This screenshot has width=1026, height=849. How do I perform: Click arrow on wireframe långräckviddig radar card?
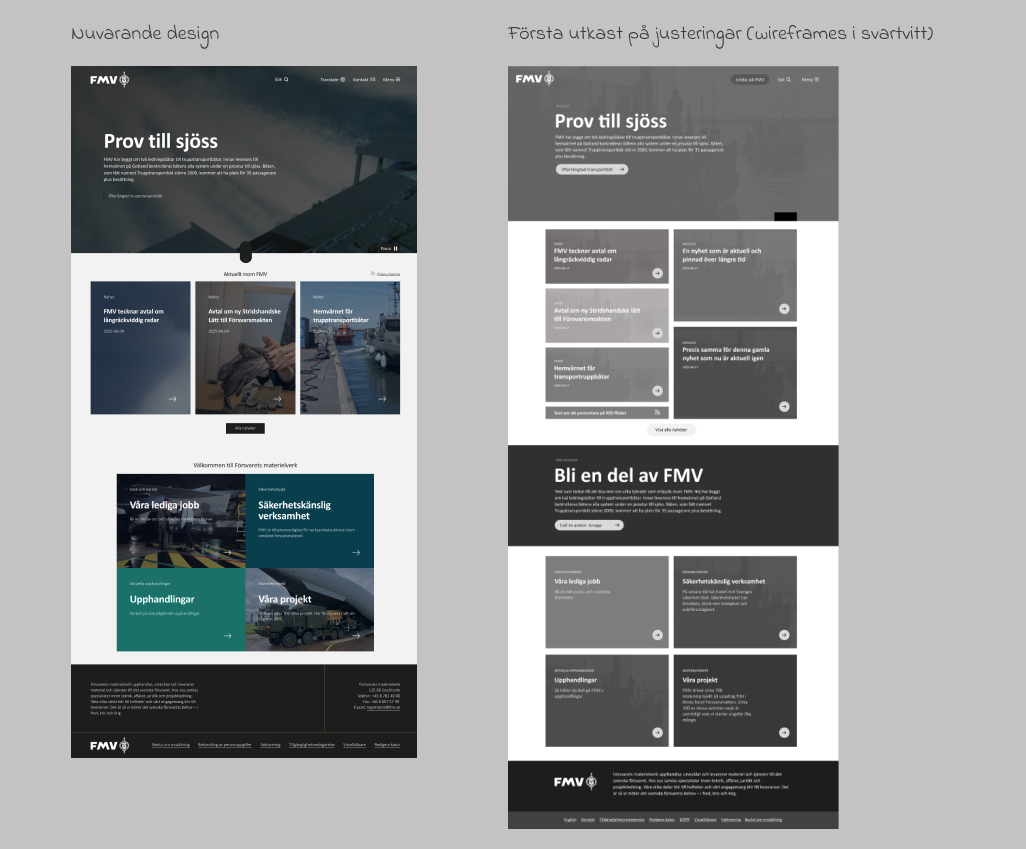(658, 274)
